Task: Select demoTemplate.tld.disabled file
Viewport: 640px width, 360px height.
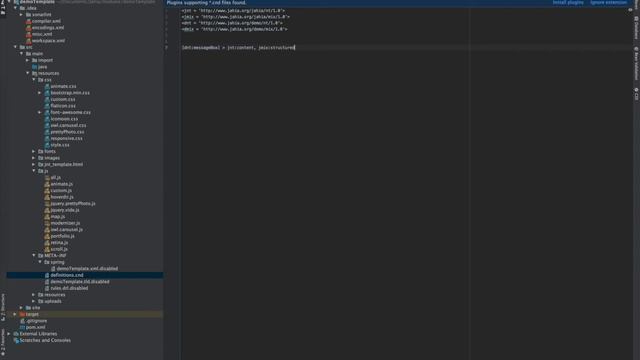Action: coord(80,282)
